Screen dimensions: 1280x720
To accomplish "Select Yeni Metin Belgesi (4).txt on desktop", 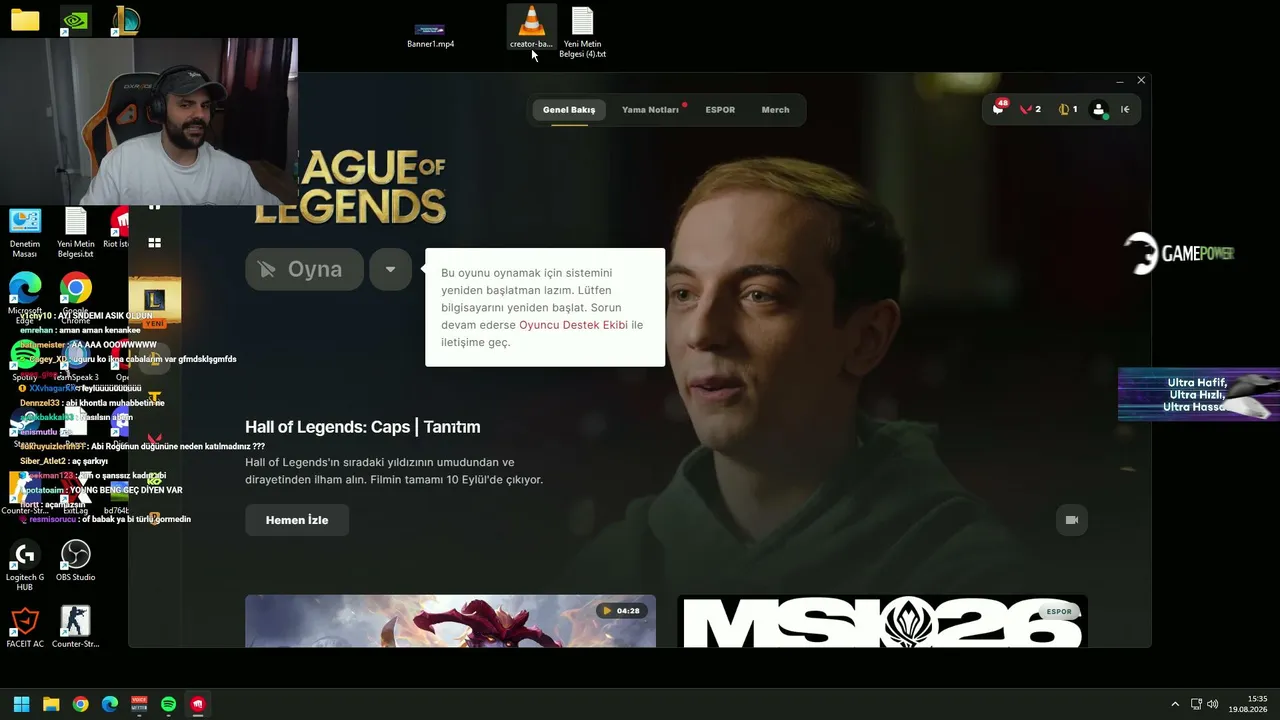I will [x=582, y=32].
